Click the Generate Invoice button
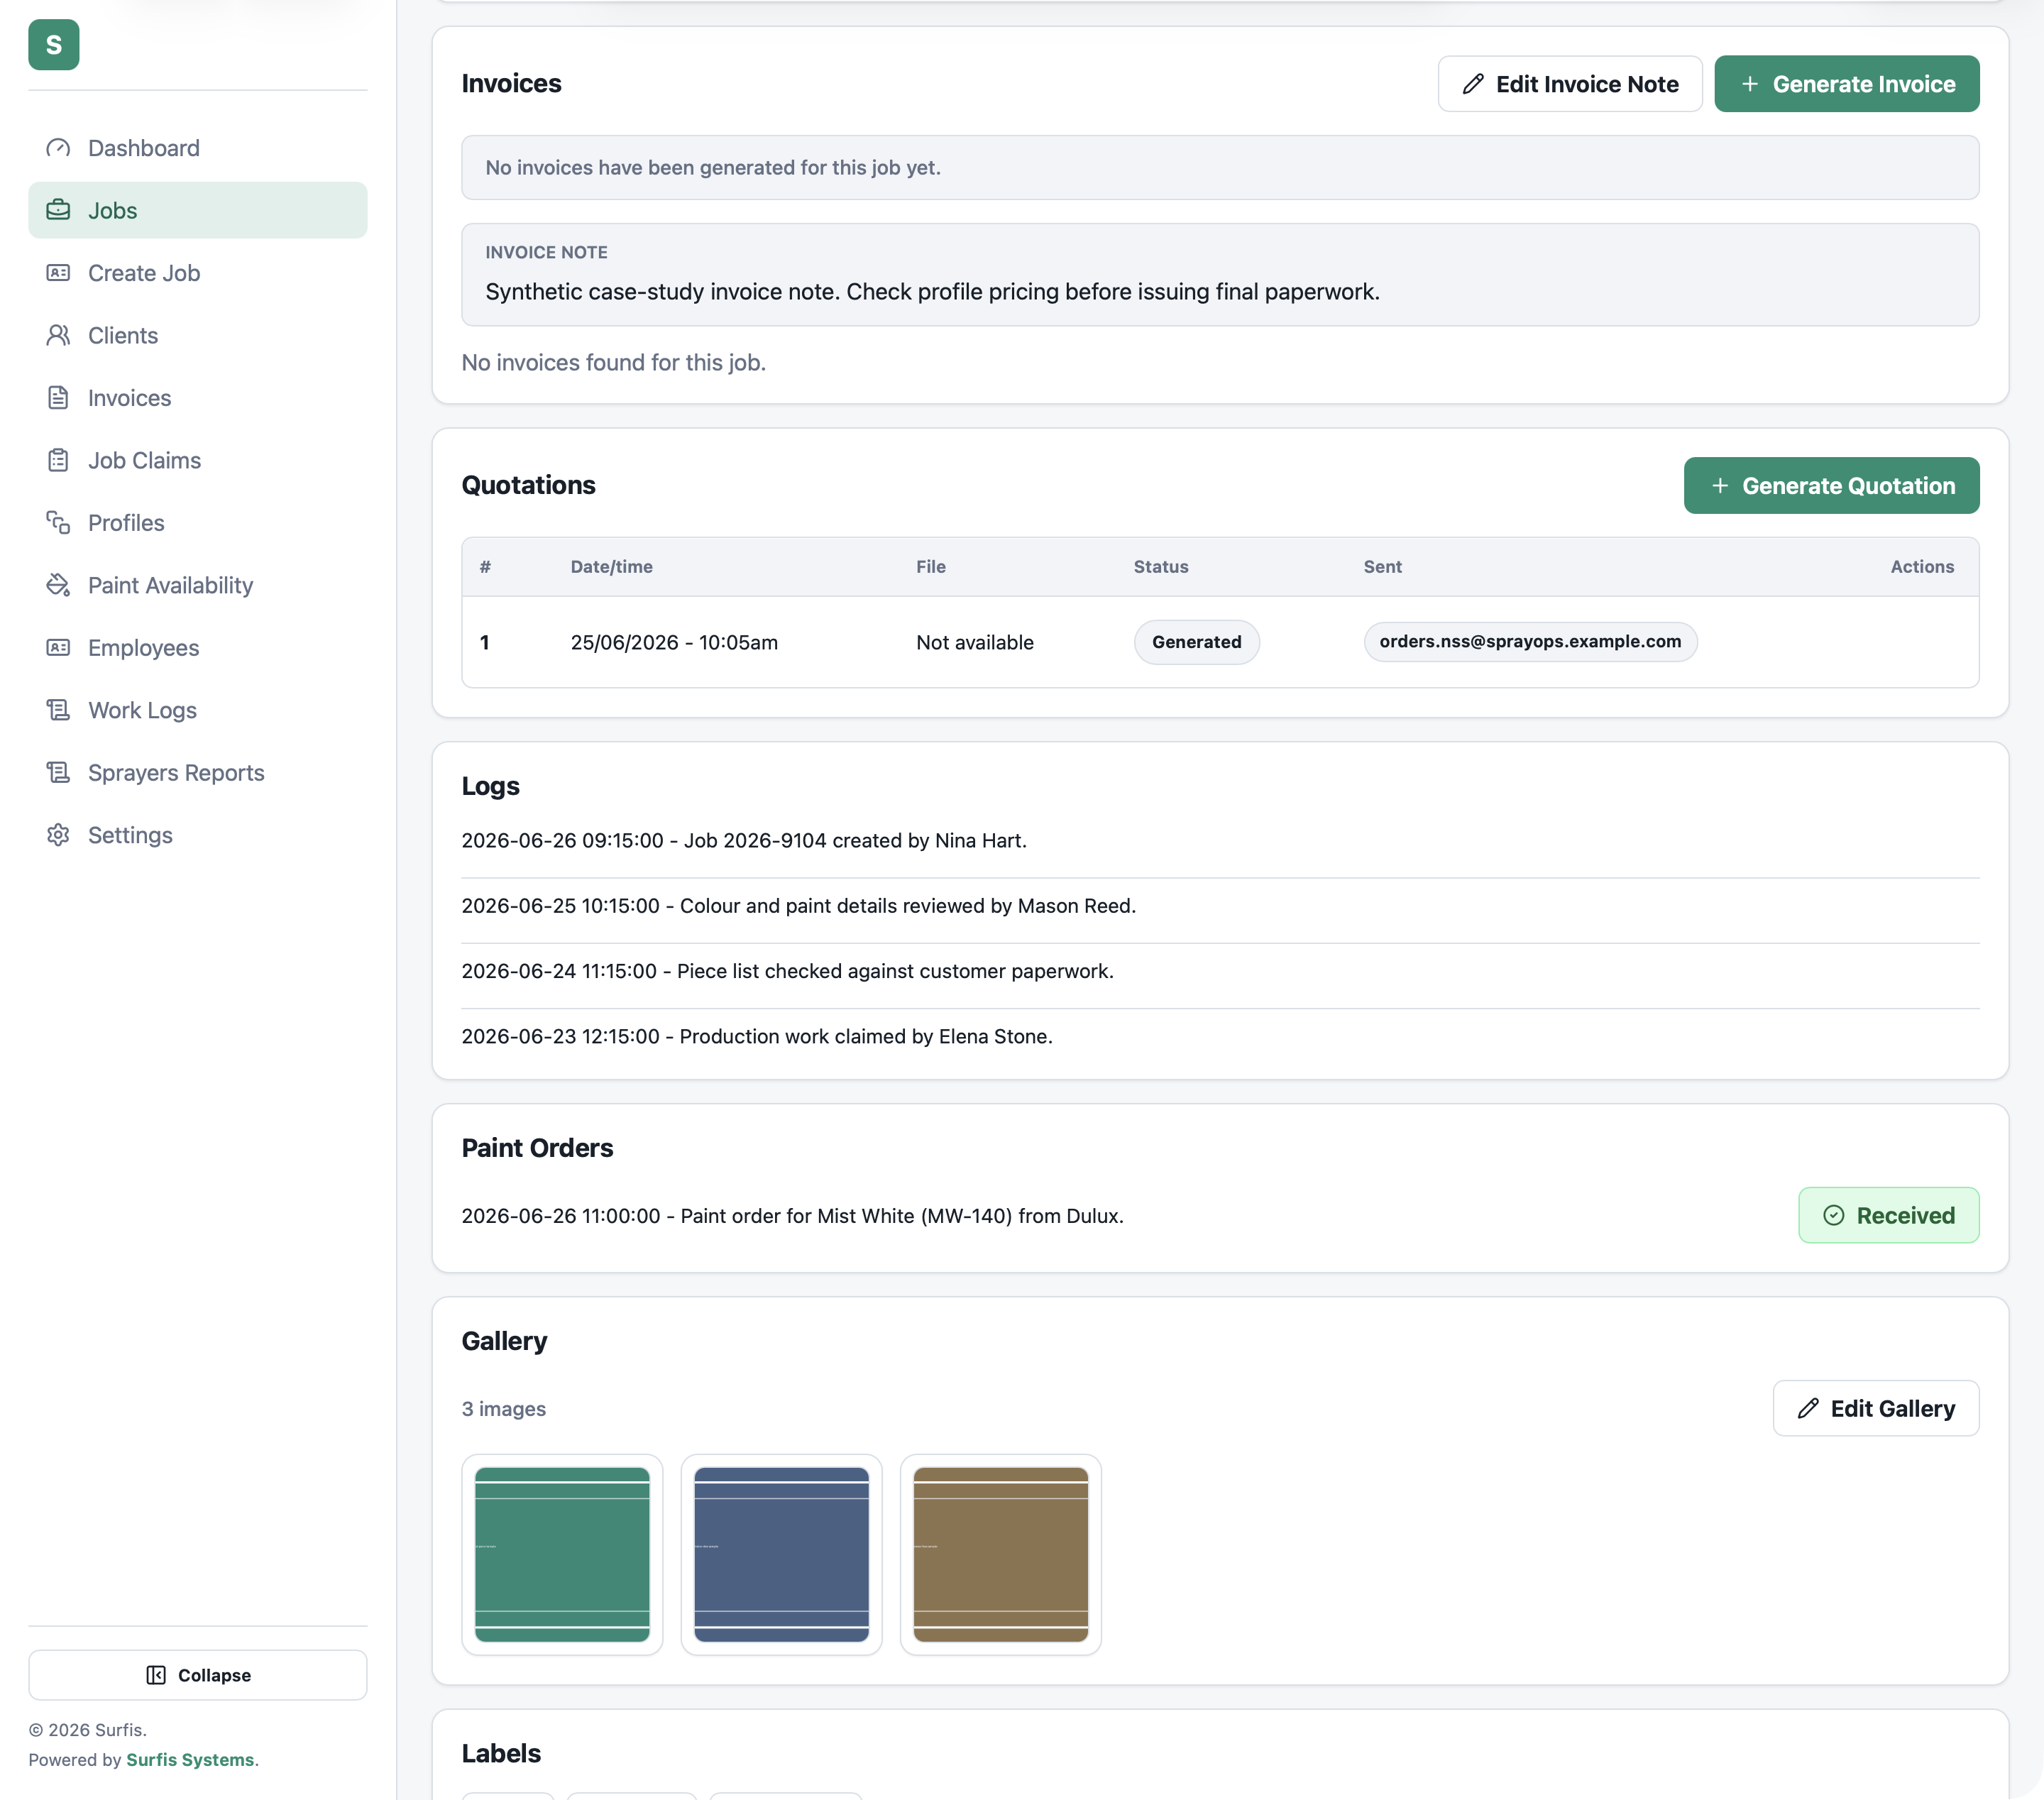Image resolution: width=2044 pixels, height=1800 pixels. coord(1847,84)
